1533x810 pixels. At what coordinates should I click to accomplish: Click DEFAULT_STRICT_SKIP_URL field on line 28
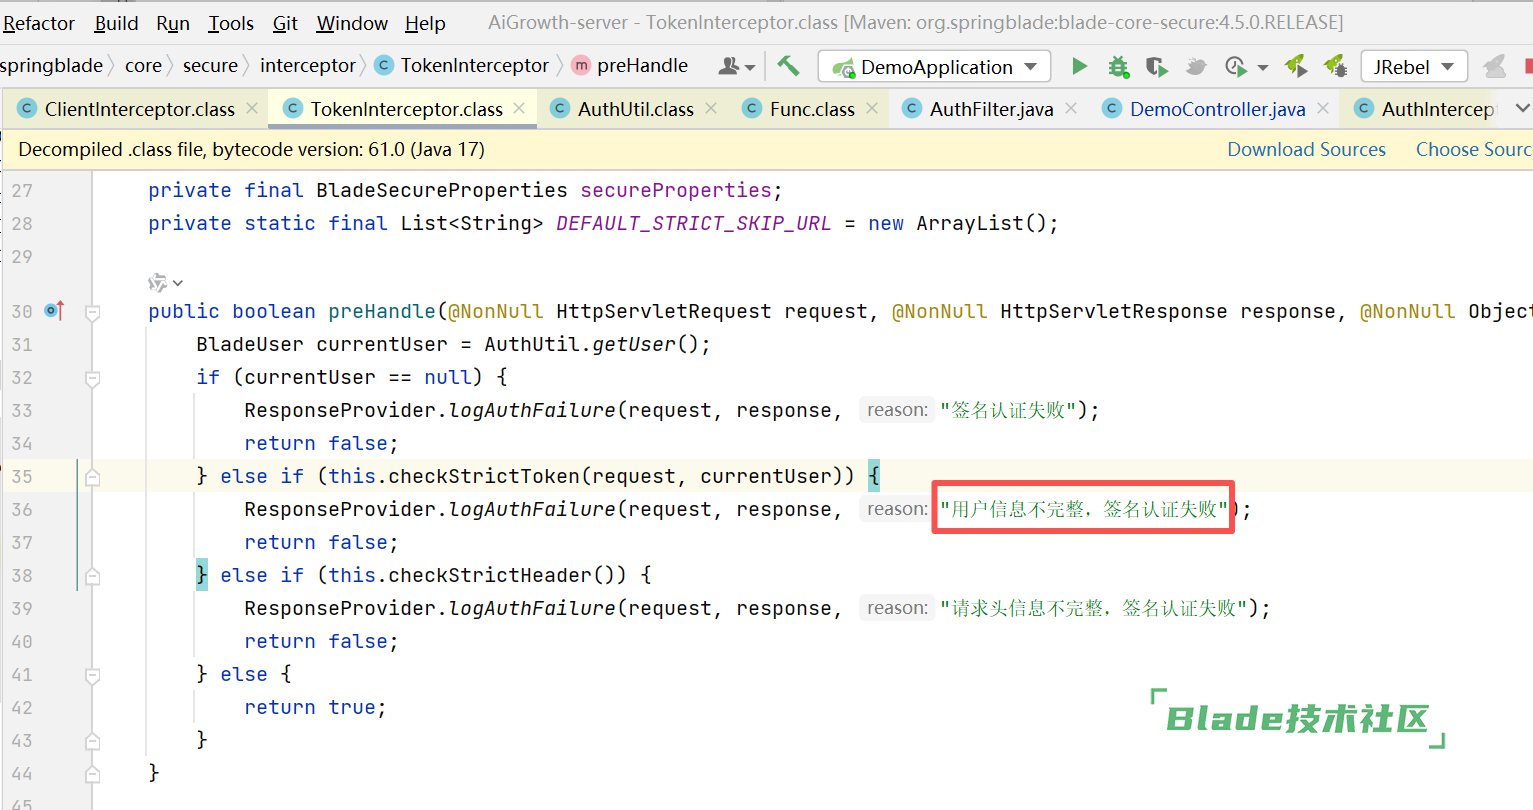click(x=693, y=223)
